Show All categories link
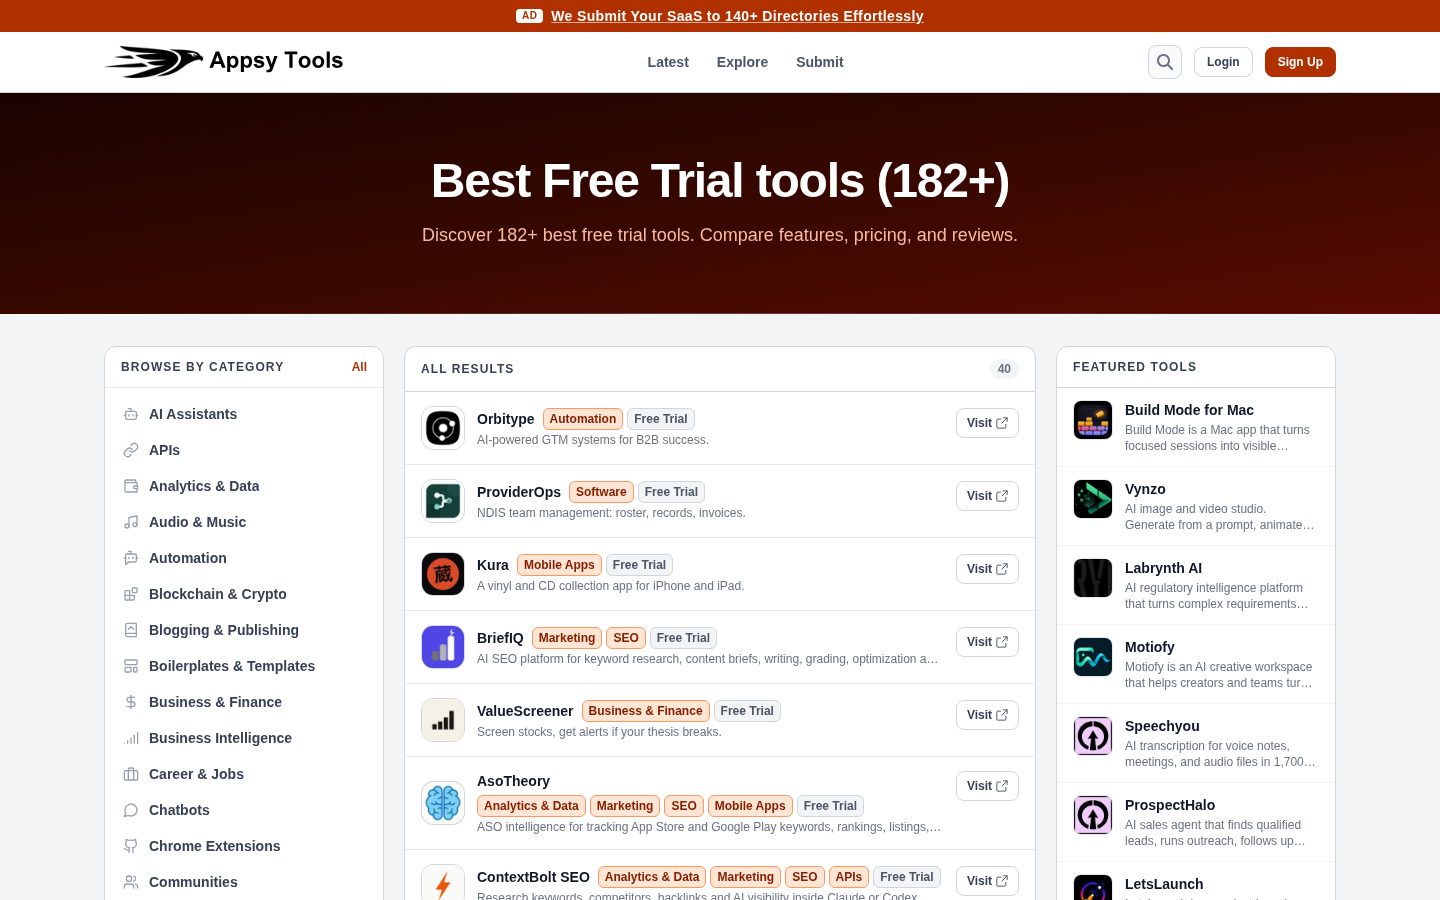The image size is (1440, 900). [359, 367]
